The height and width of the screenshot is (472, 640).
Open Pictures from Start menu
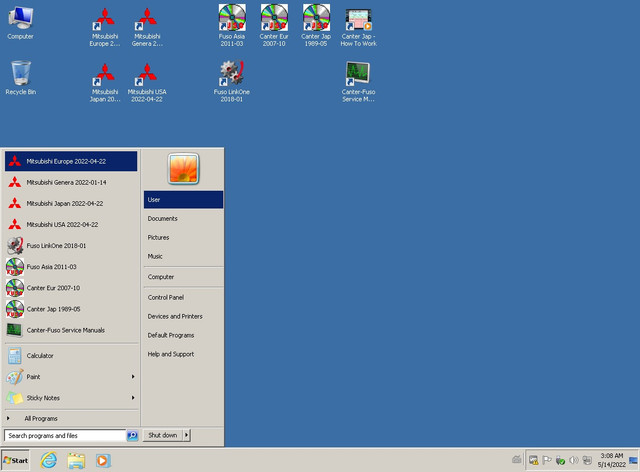pos(183,237)
